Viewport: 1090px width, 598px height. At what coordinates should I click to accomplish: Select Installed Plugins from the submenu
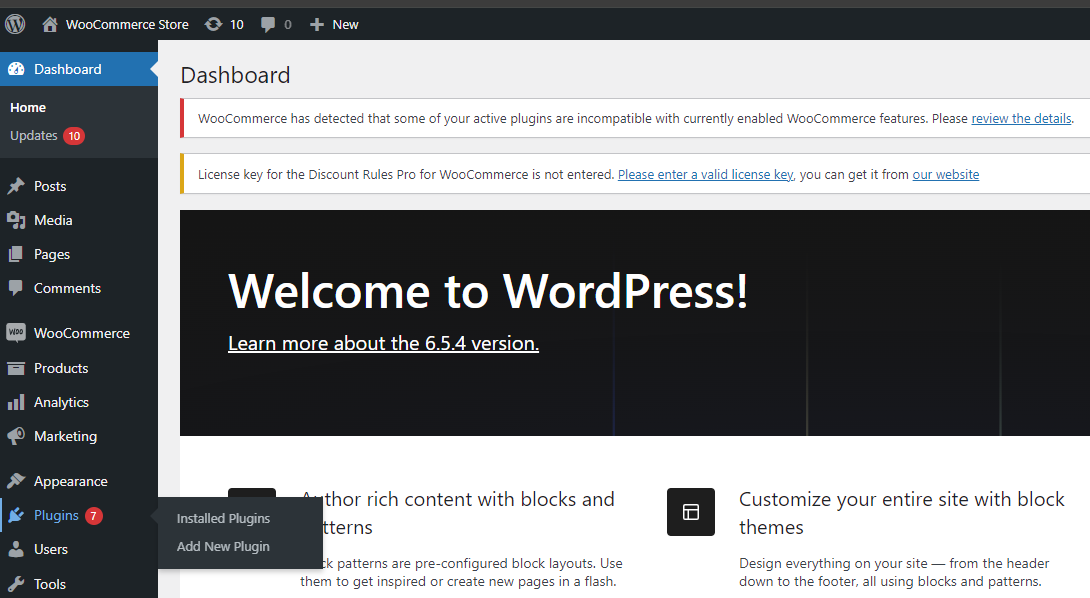click(x=222, y=518)
